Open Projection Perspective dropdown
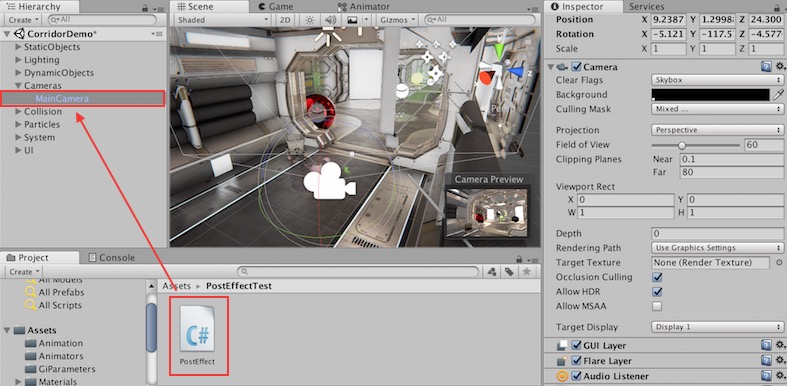 [717, 130]
